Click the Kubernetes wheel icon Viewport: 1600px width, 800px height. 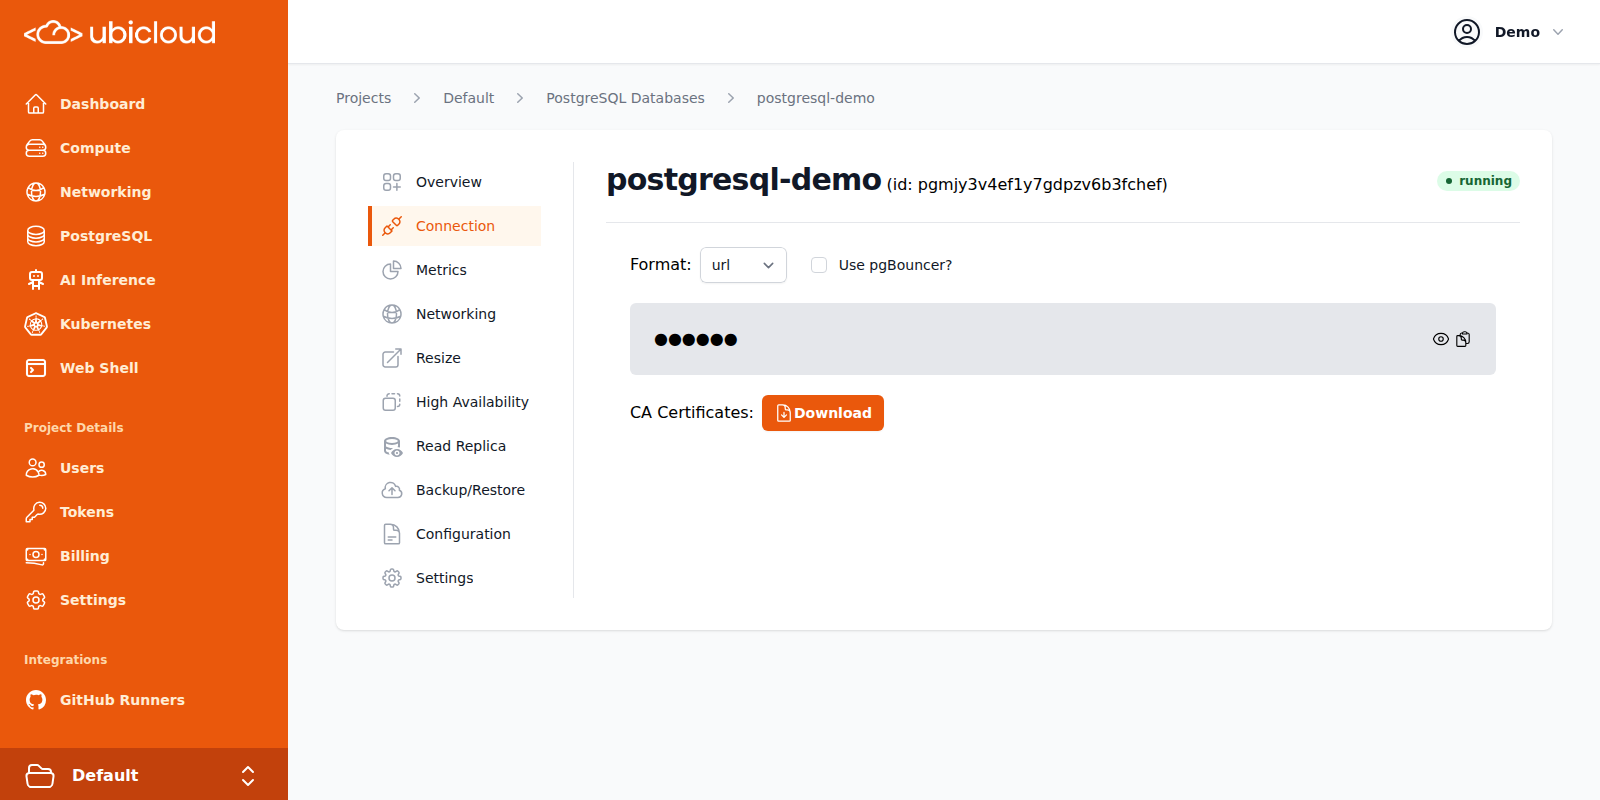pyautogui.click(x=36, y=324)
